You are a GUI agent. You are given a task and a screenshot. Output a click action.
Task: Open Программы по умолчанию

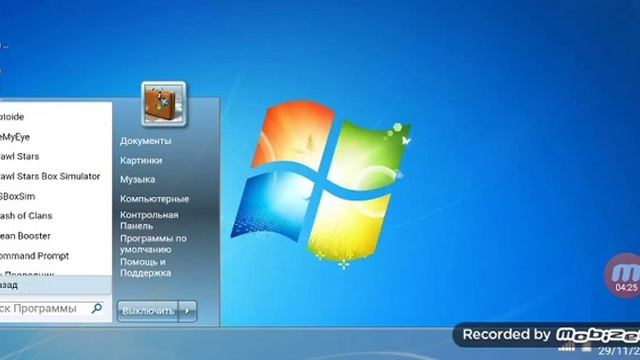pyautogui.click(x=153, y=244)
